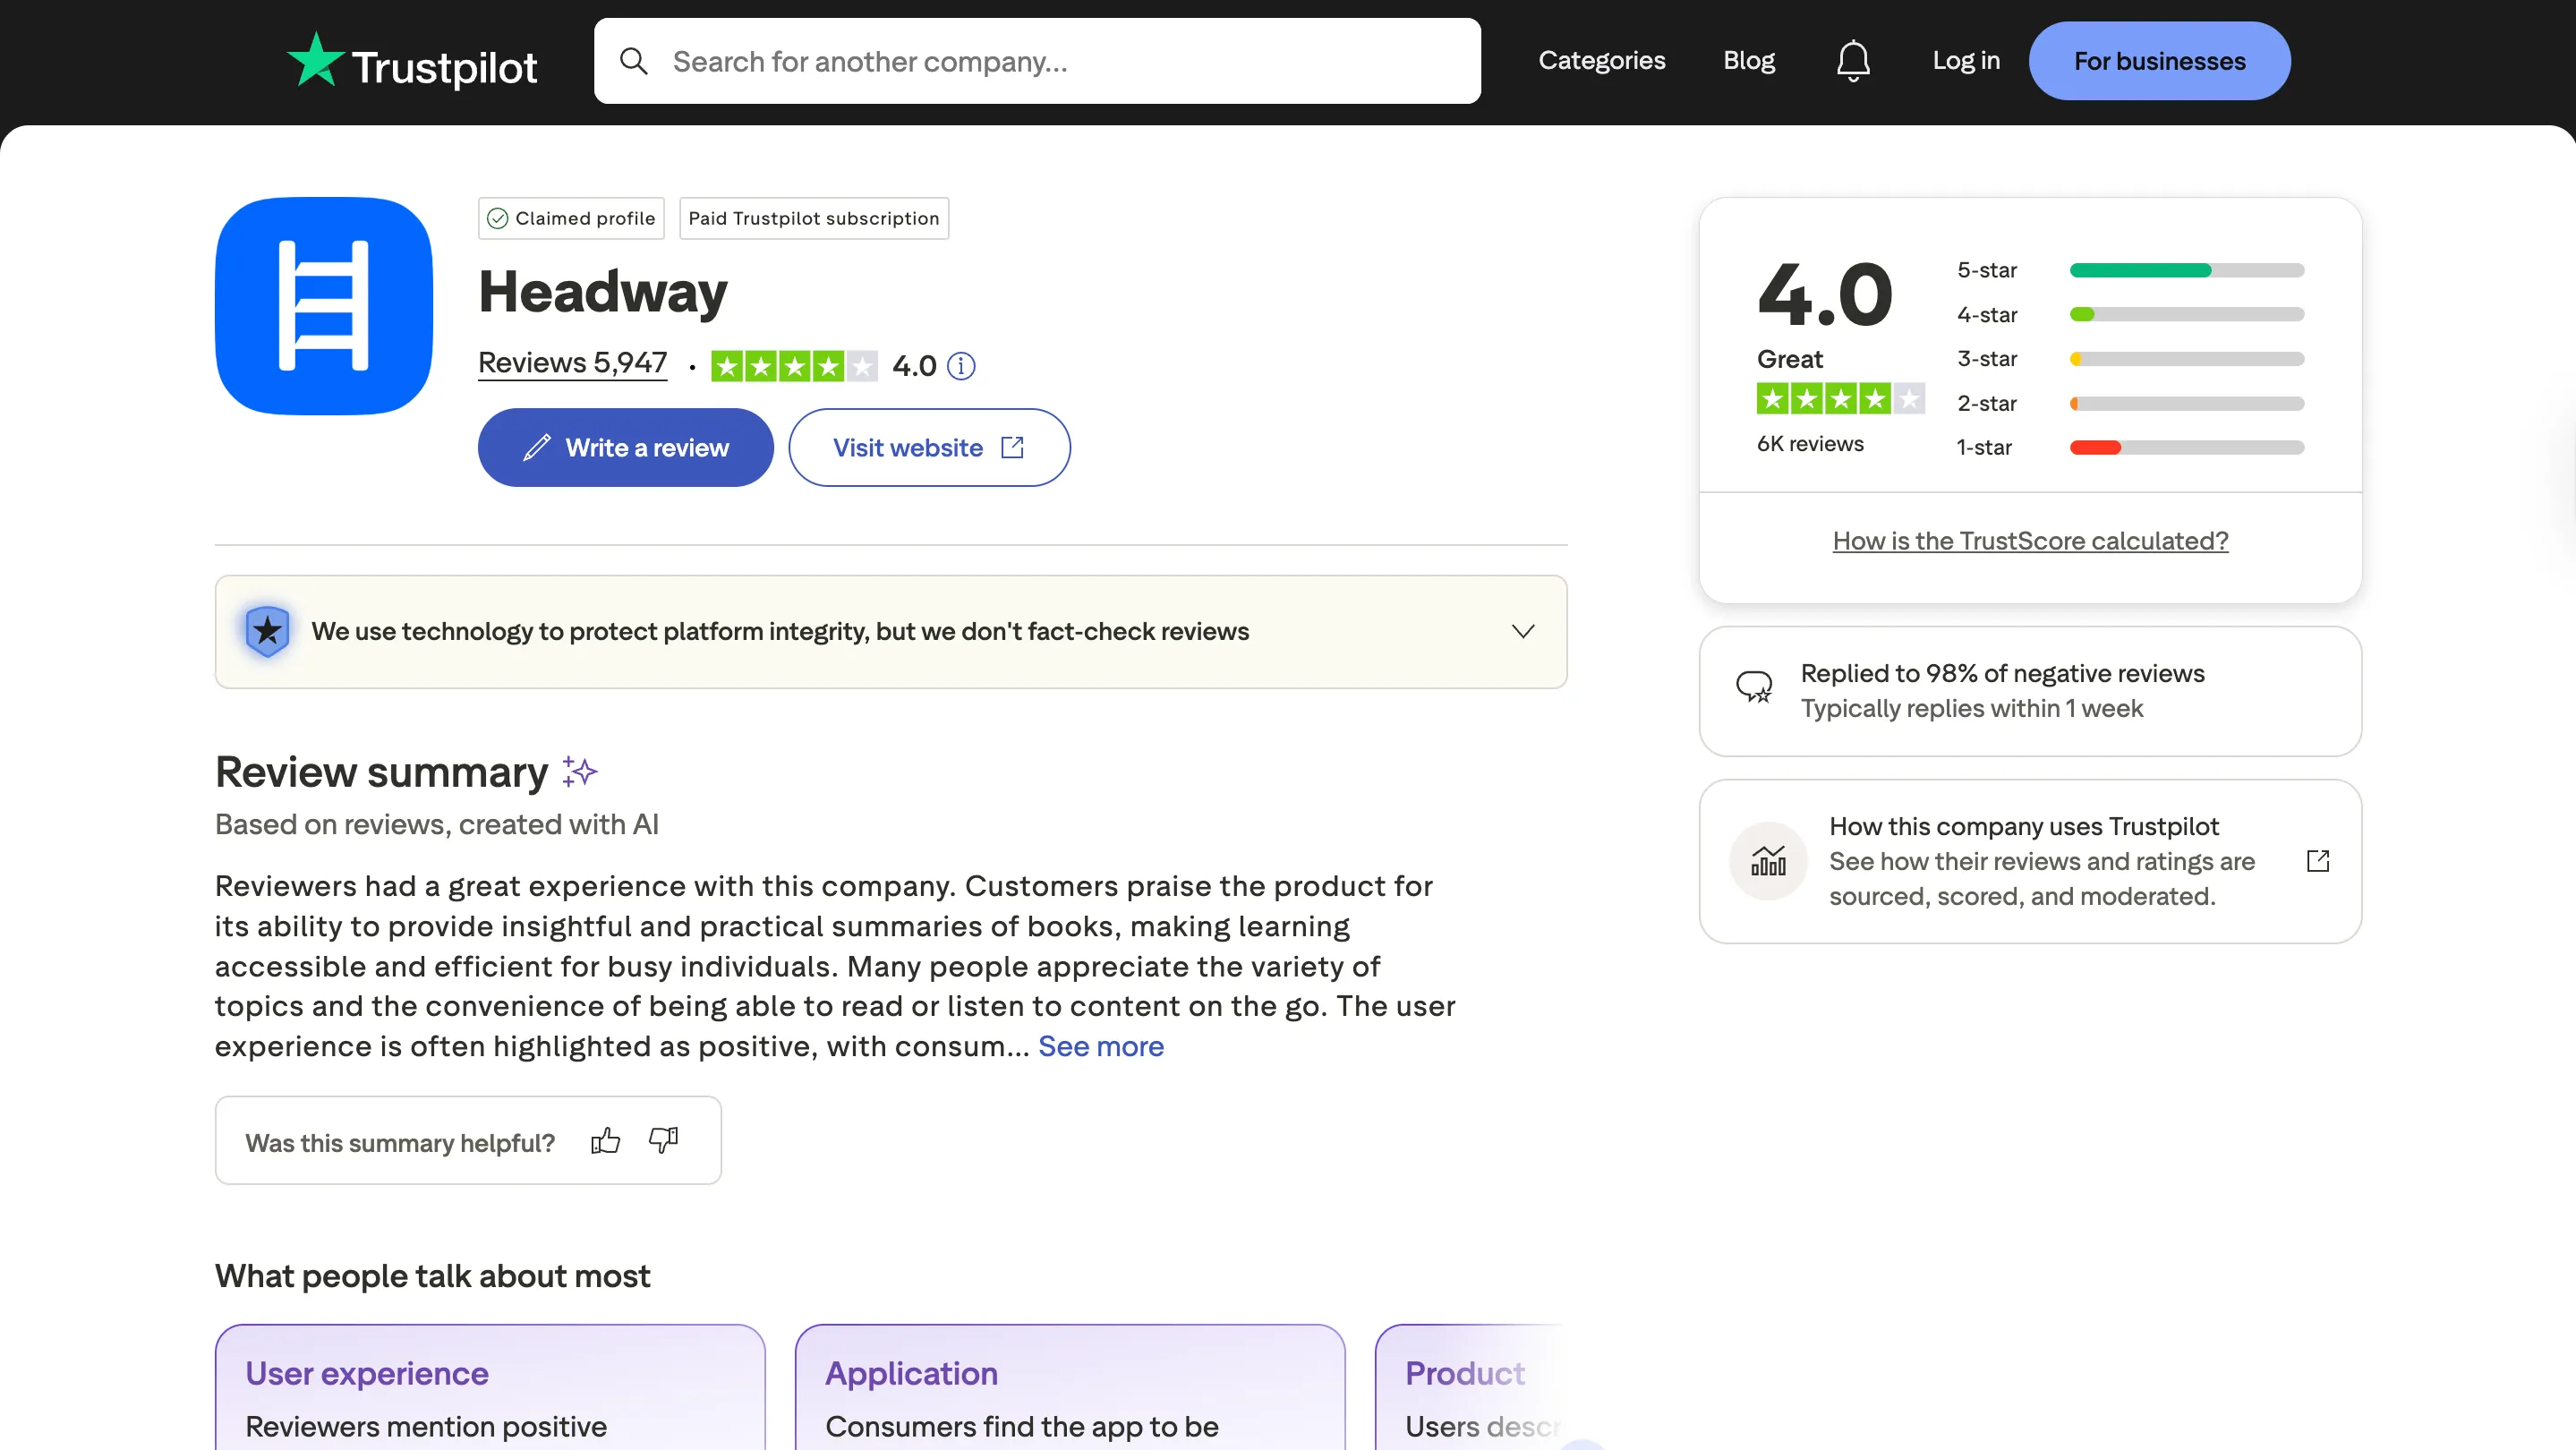Mark the summary as helpful with thumbs up
This screenshot has width=2576, height=1450.
pyautogui.click(x=605, y=1141)
